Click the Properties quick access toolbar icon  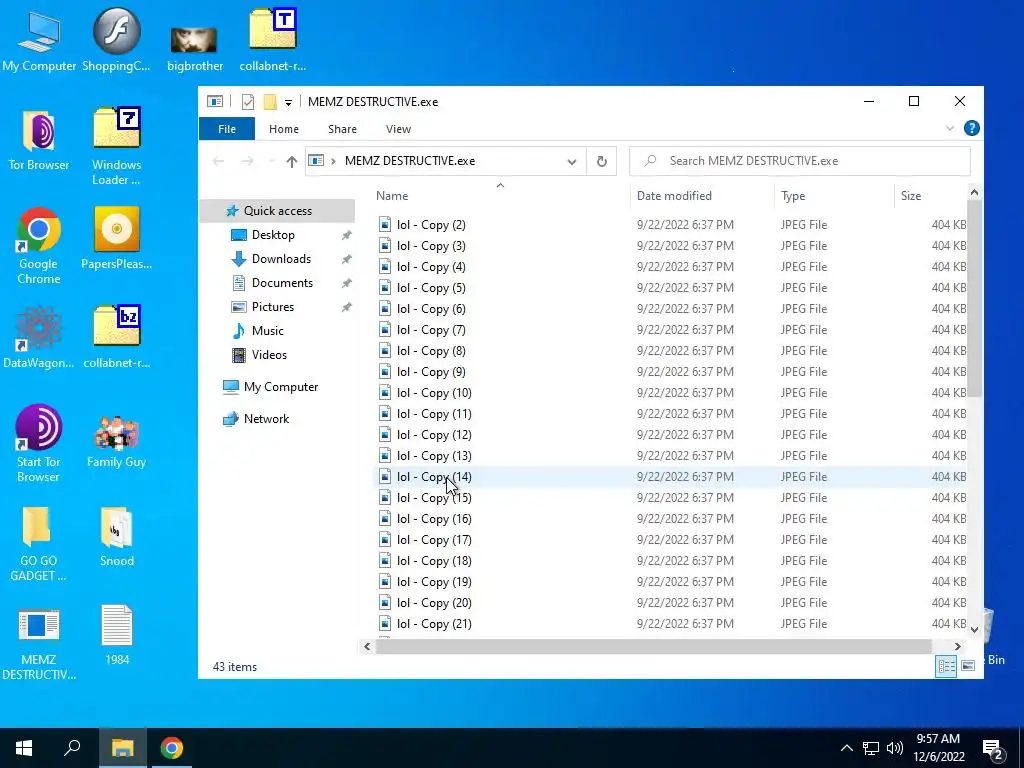tap(248, 102)
